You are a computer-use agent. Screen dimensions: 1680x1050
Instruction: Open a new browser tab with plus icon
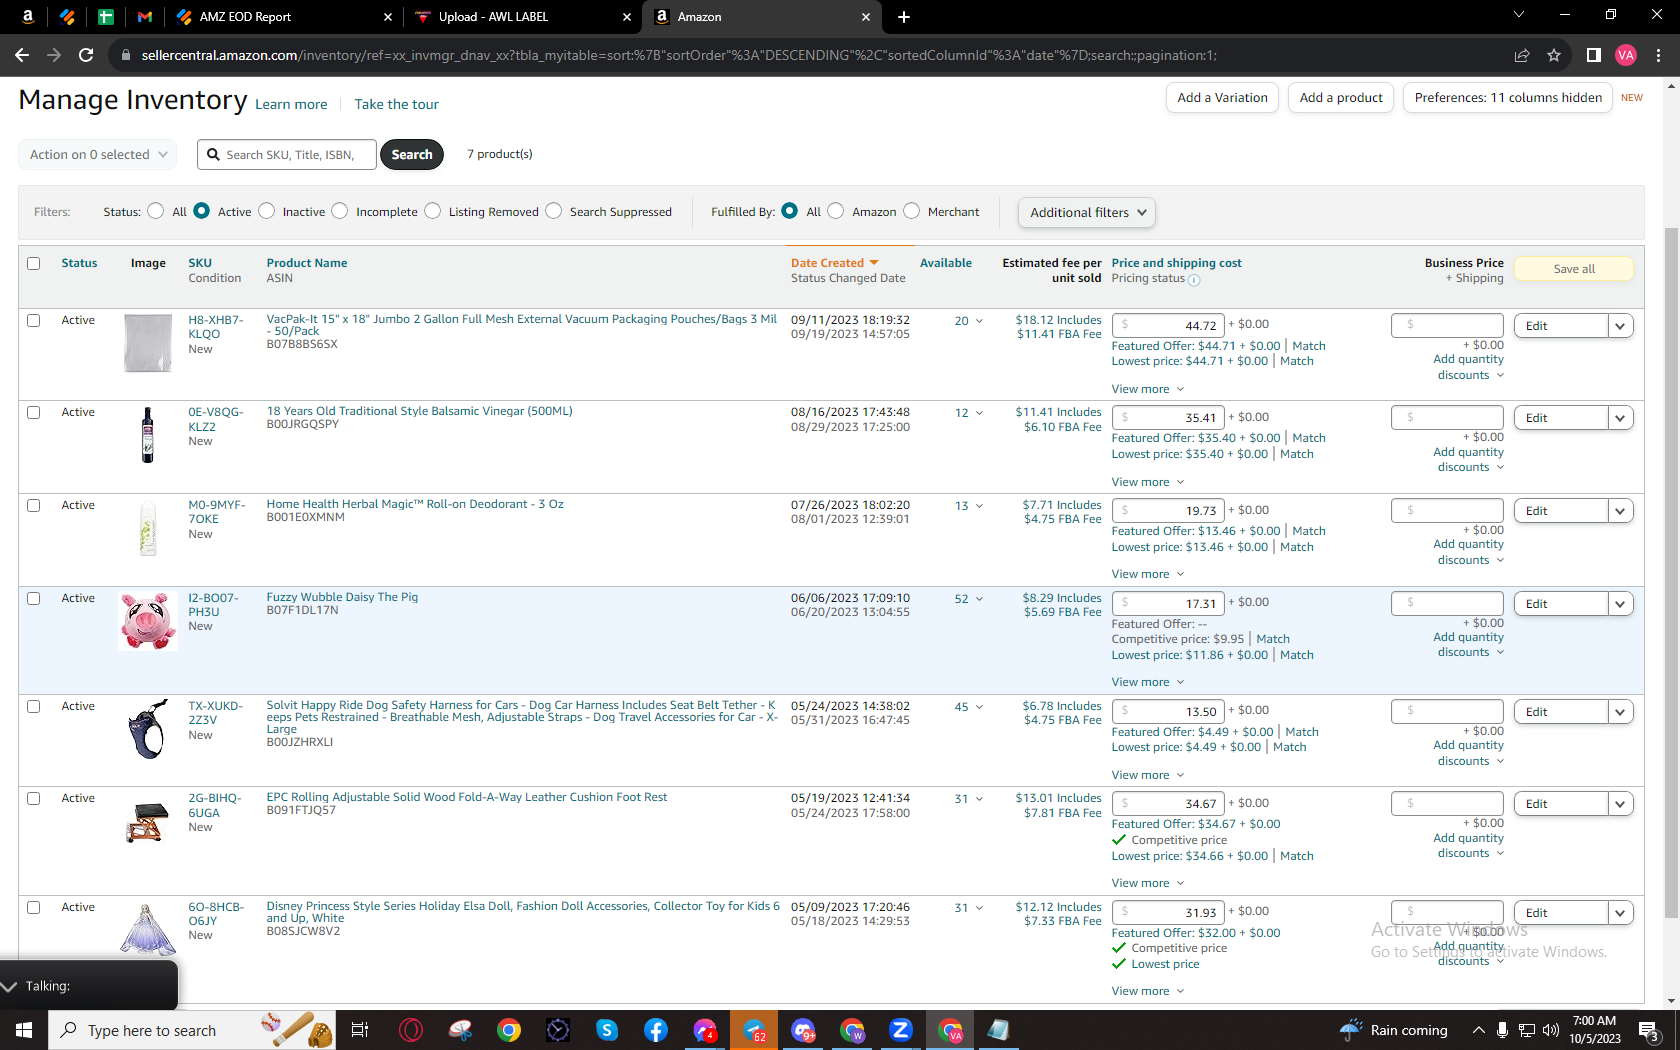point(904,17)
